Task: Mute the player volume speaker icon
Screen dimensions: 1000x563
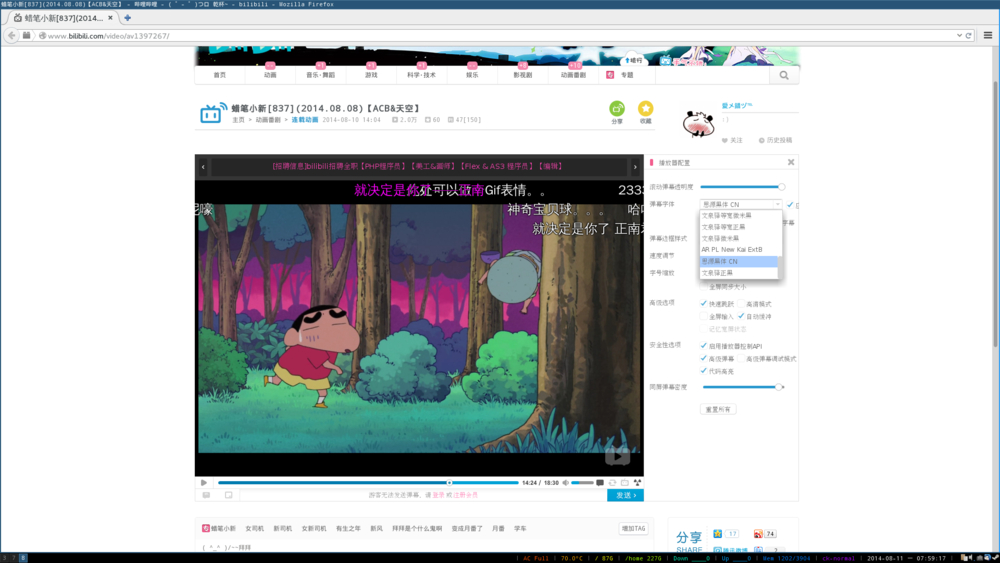Action: click(566, 483)
